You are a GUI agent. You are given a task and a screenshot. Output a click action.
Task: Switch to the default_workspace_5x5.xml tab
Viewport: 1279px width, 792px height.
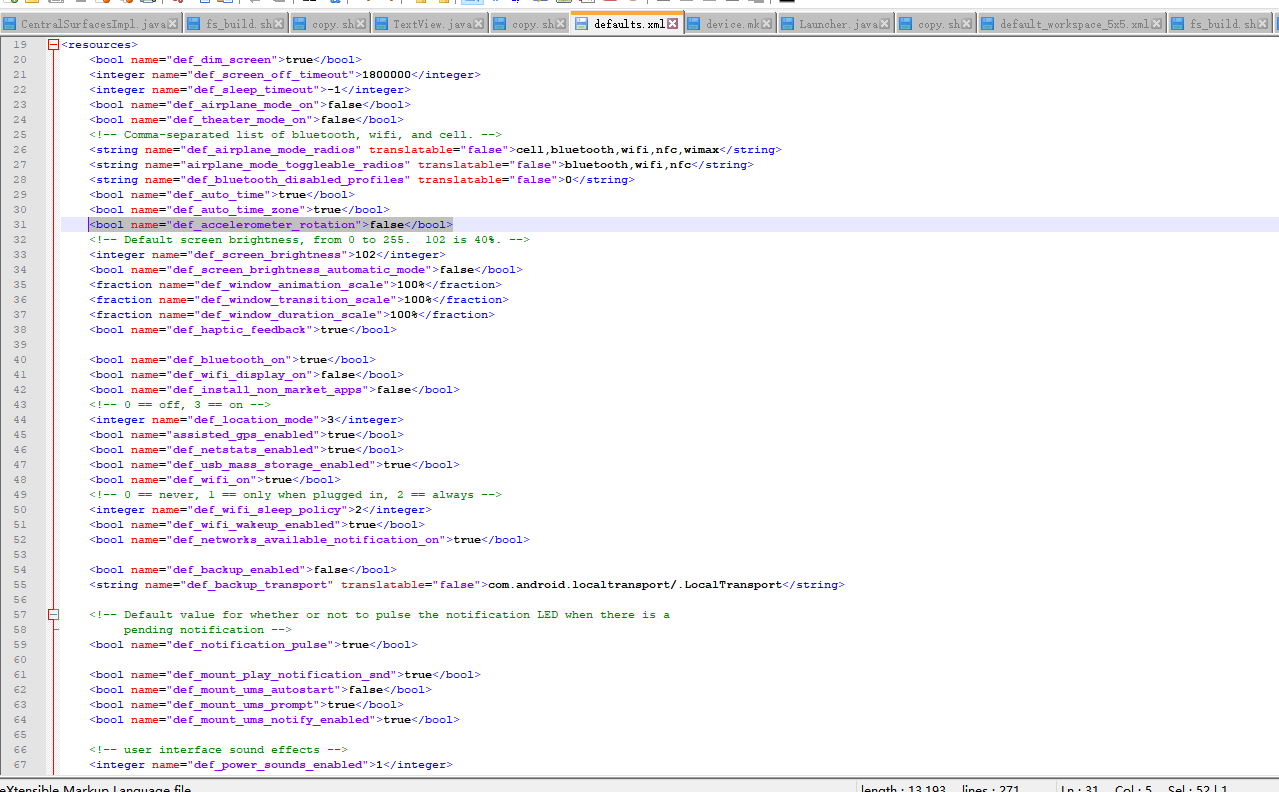(1074, 24)
